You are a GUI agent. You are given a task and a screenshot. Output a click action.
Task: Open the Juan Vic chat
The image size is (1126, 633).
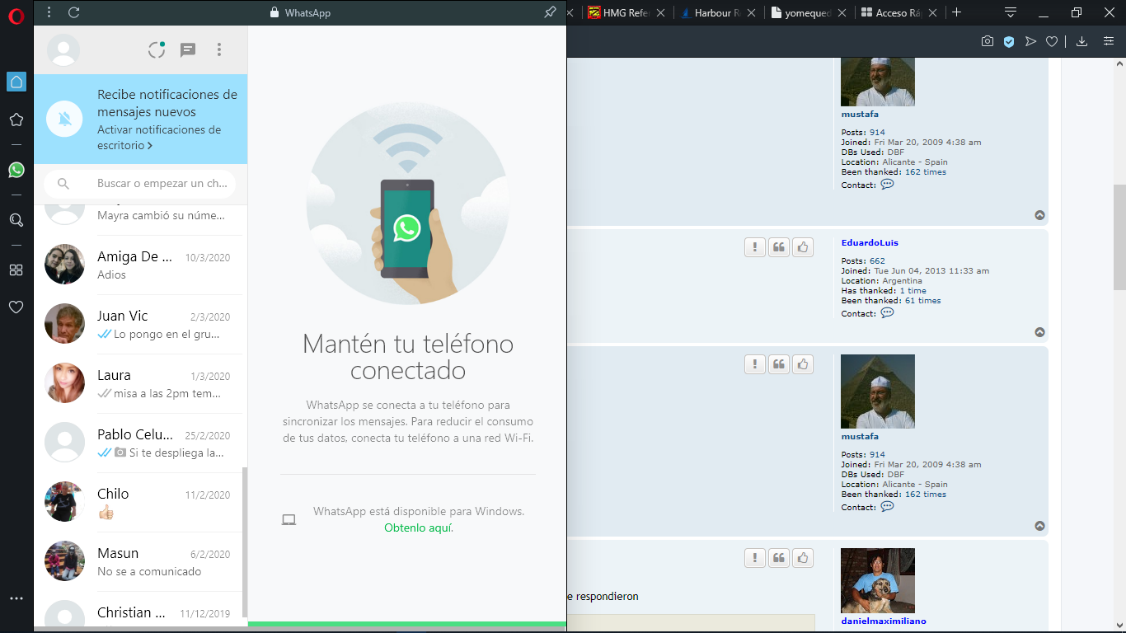point(141,324)
